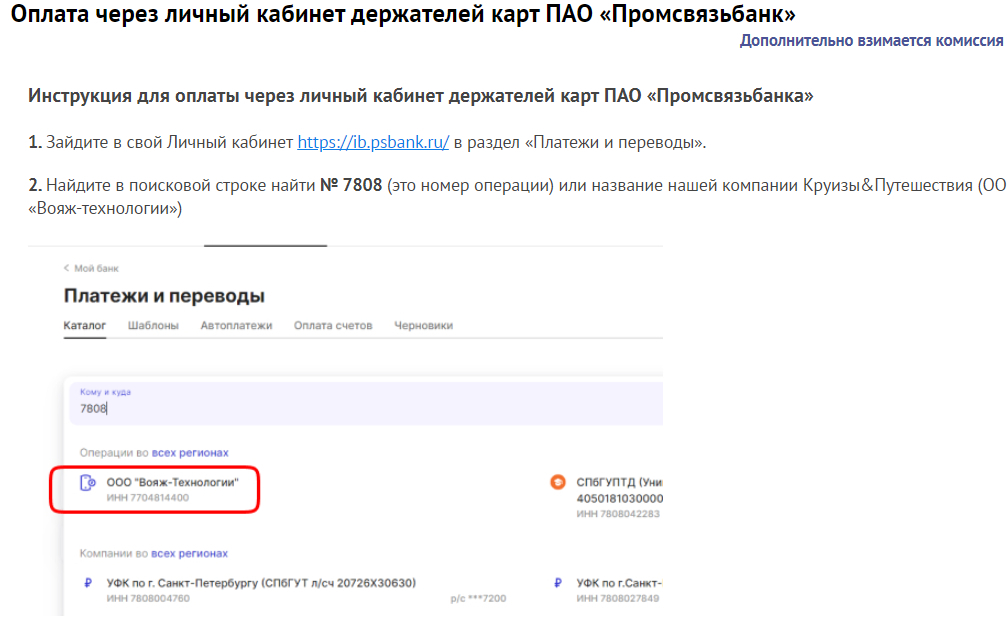The image size is (1007, 624).
Task: Open the Черновики tab
Action: [x=423, y=325]
